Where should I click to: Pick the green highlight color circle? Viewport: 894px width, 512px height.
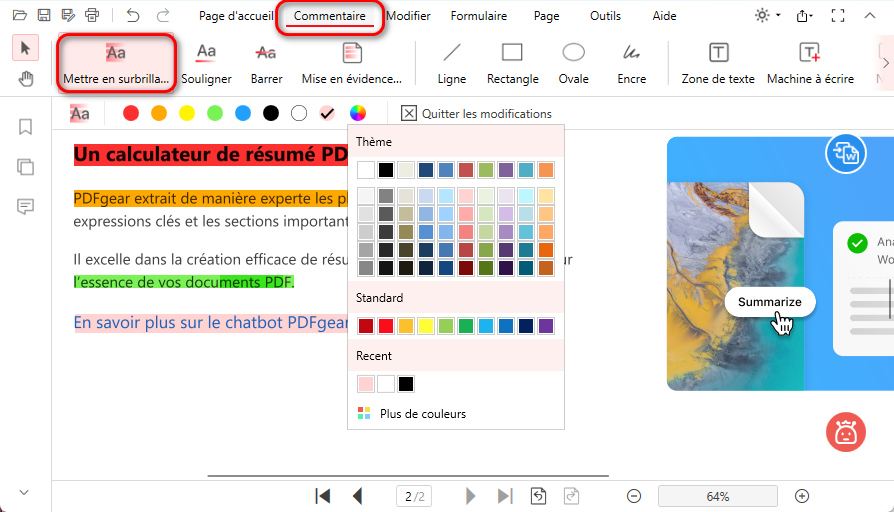coord(215,113)
